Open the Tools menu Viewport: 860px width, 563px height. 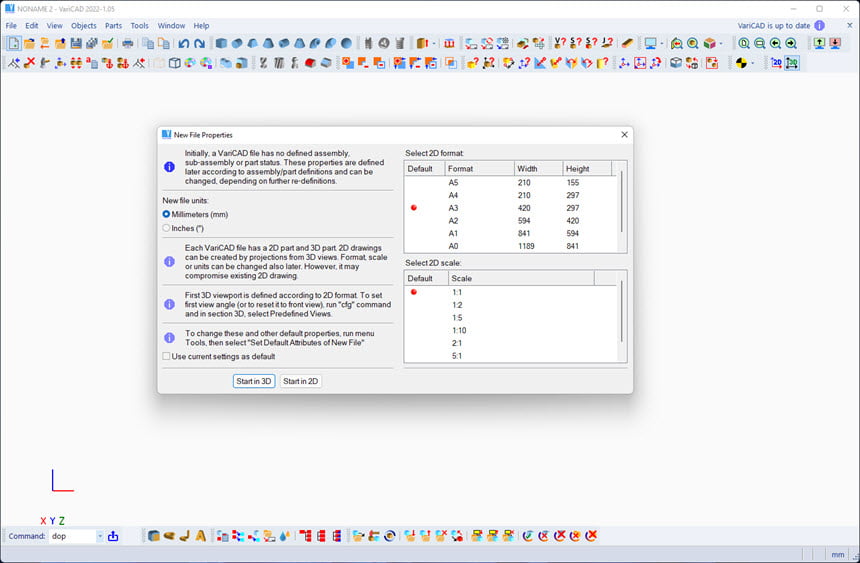coord(139,25)
